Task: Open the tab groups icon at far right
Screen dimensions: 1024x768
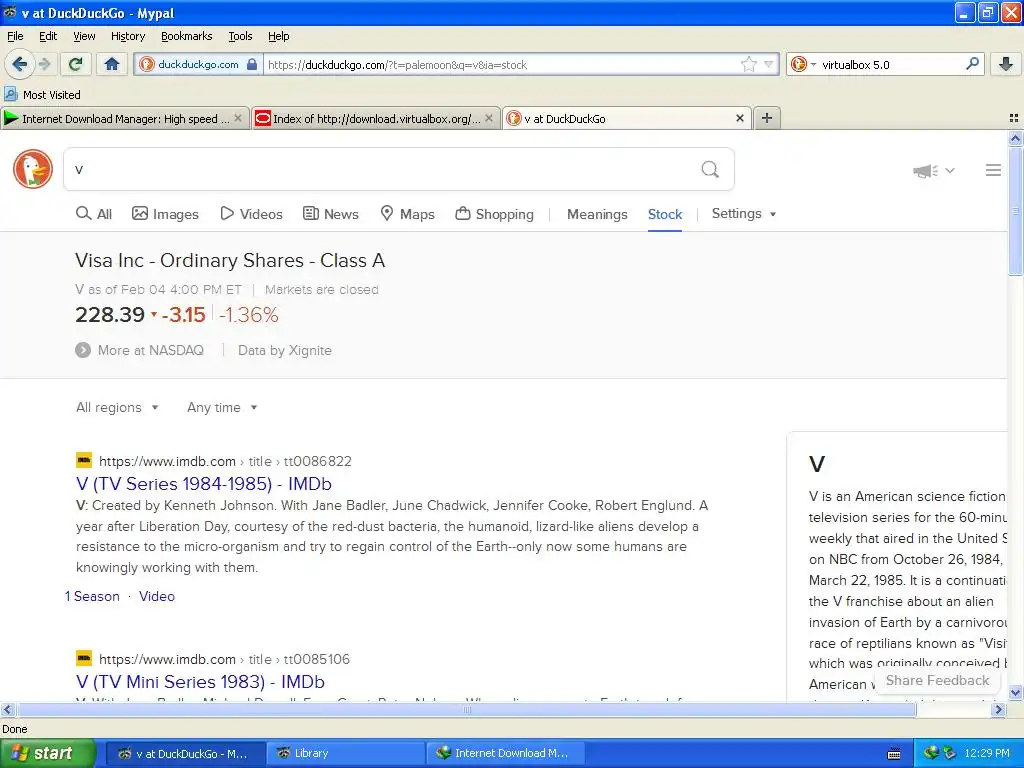Action: click(1014, 118)
